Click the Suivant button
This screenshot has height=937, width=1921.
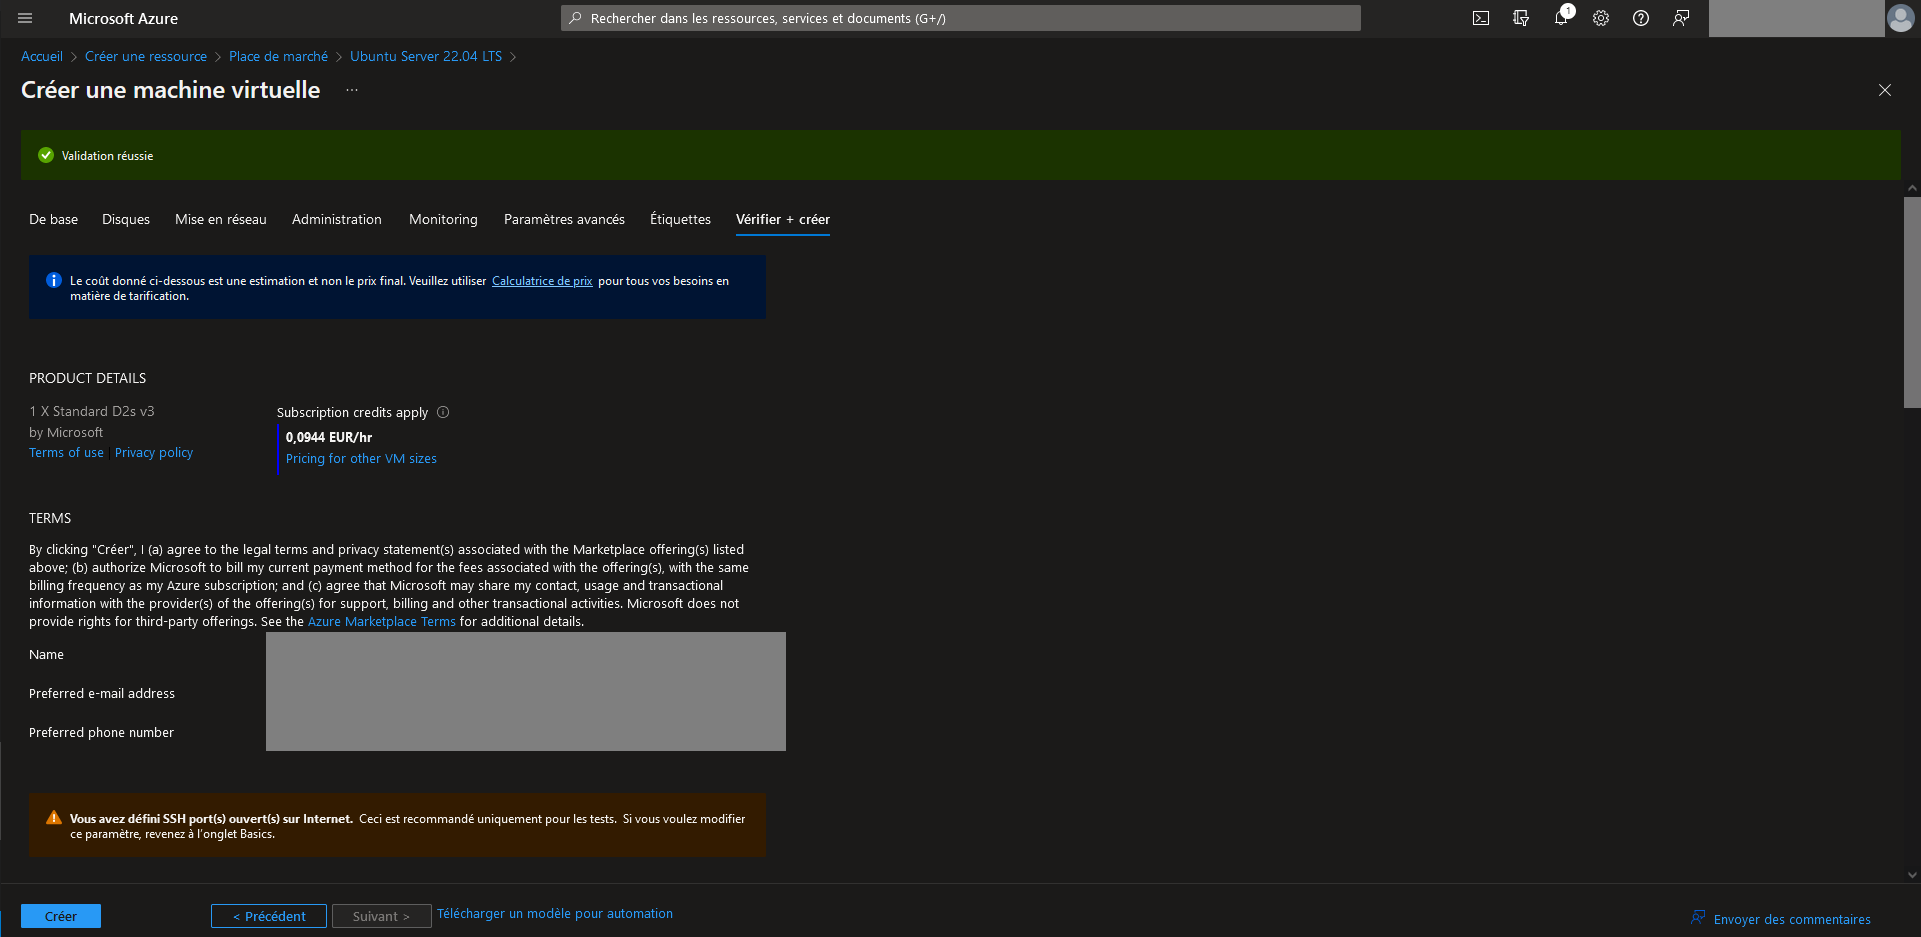tap(381, 916)
